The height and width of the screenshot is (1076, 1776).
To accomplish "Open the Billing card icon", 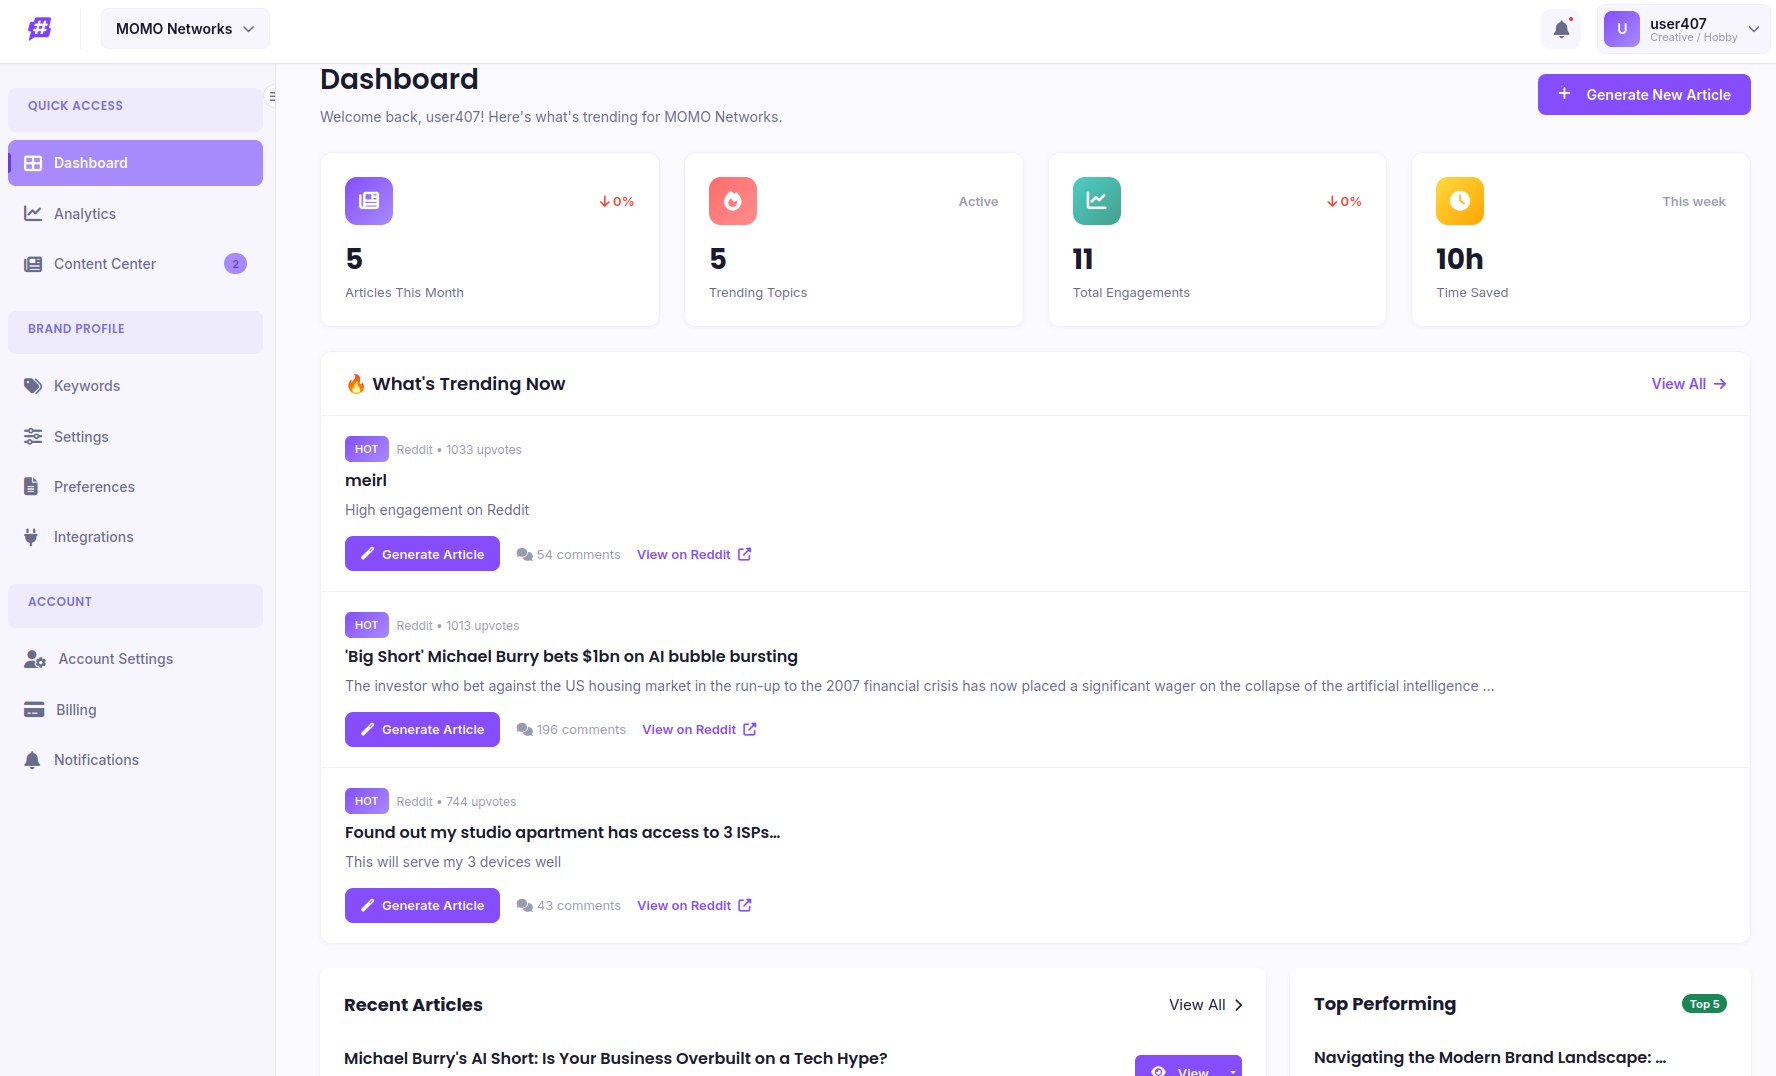I will 33,709.
